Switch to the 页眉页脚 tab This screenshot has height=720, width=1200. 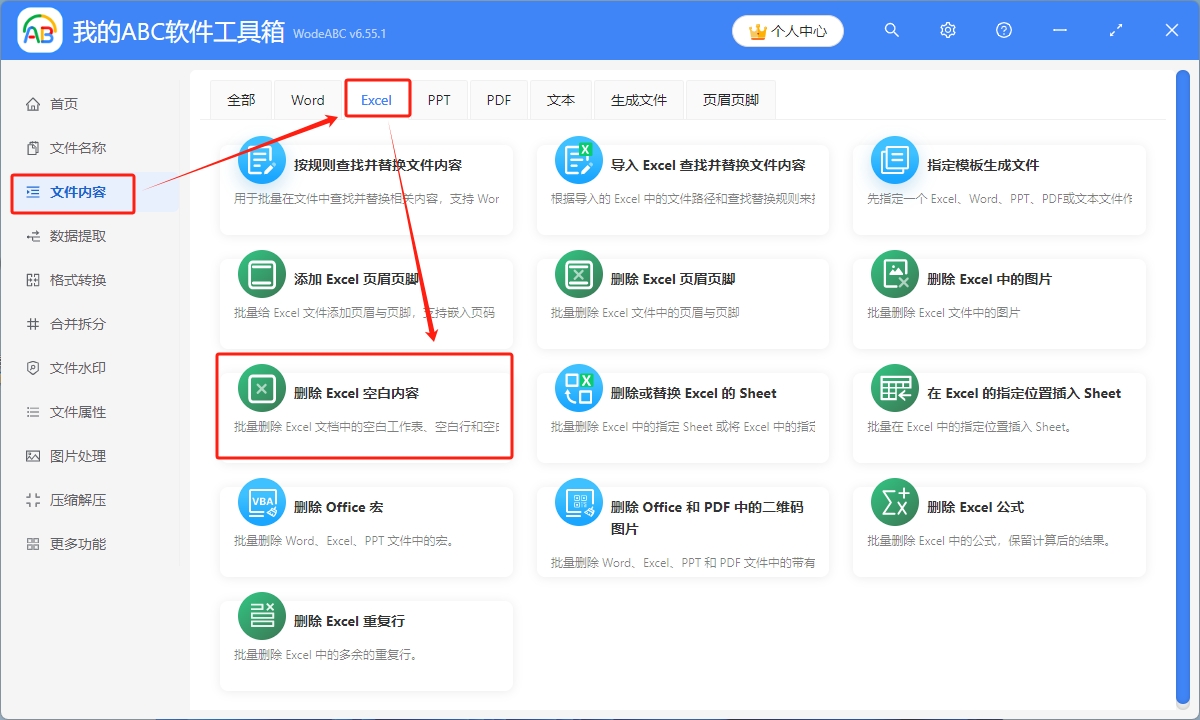tap(731, 100)
